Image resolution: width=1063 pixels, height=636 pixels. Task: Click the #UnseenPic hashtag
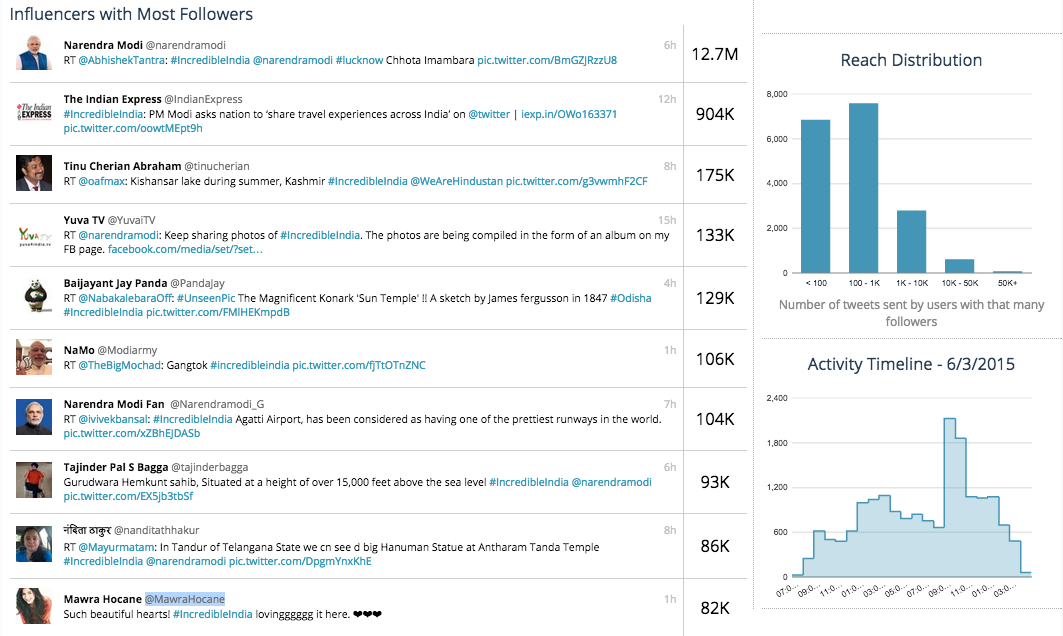coord(207,298)
